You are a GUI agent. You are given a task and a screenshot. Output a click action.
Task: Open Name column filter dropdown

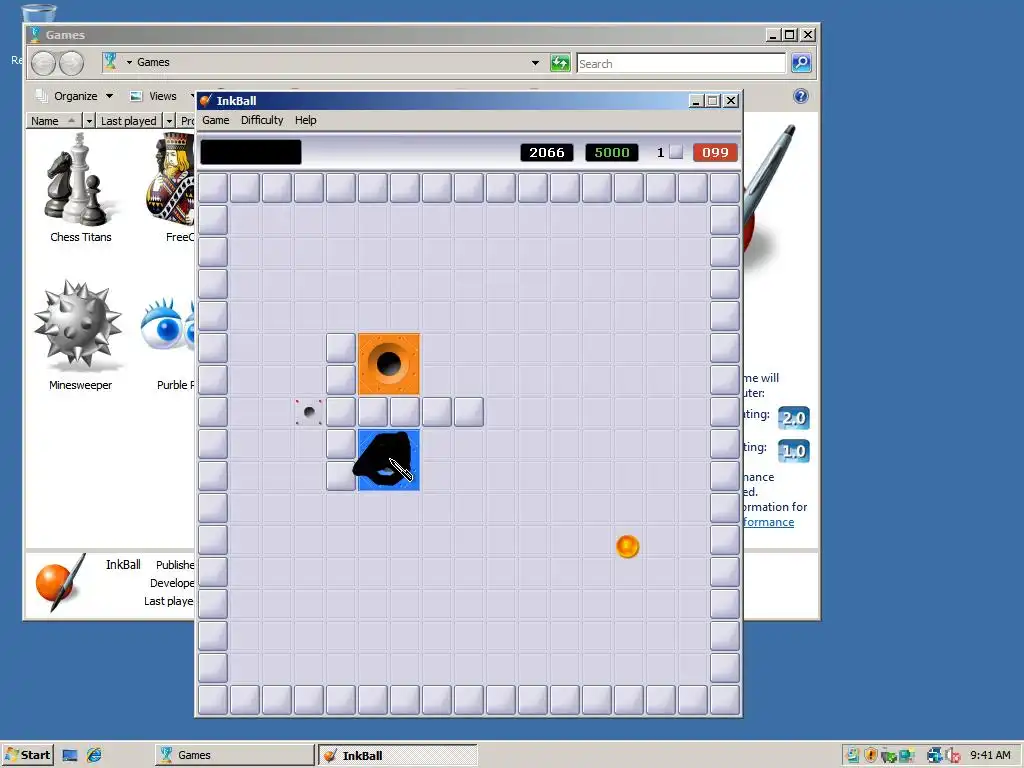coord(89,121)
